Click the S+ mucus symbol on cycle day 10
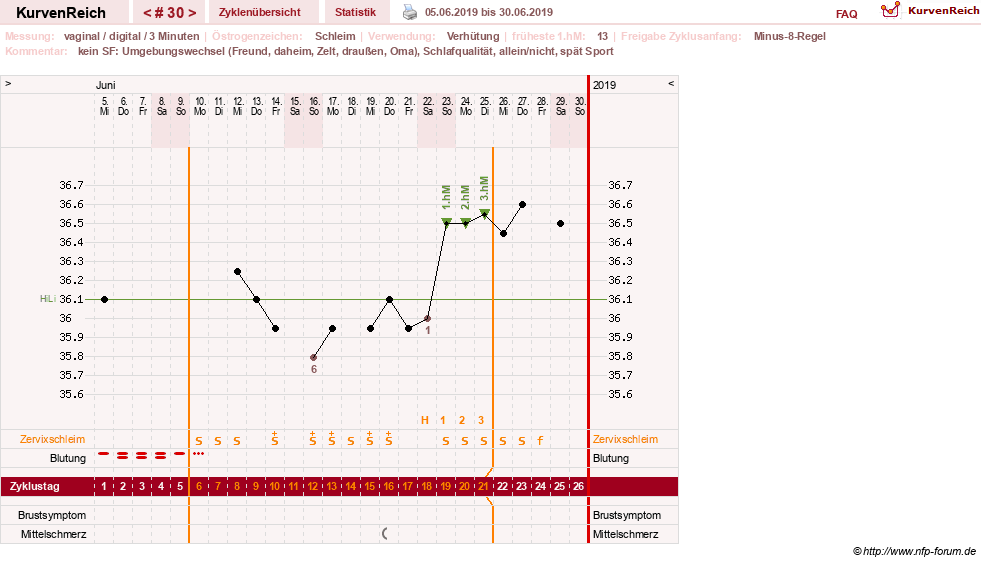 (275, 438)
